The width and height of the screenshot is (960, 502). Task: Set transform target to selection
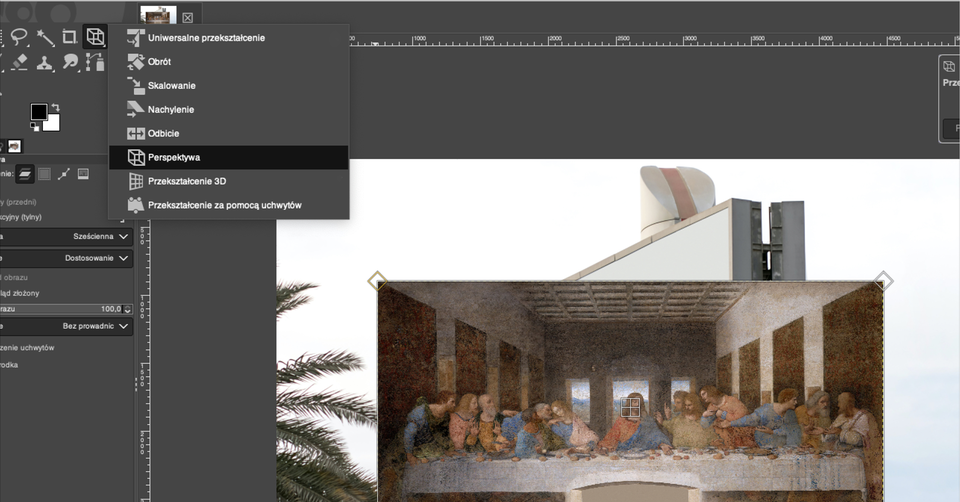click(44, 174)
